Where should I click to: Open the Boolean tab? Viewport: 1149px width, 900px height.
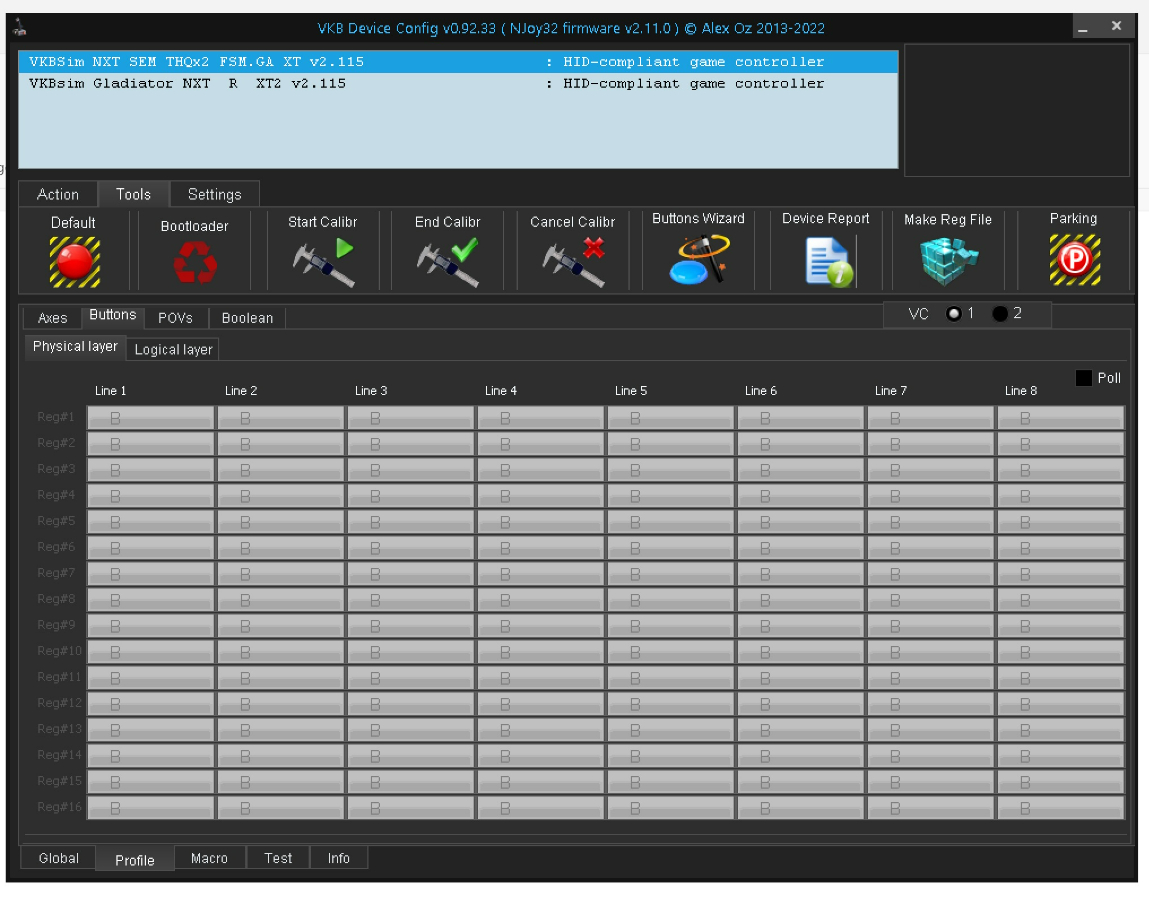pyautogui.click(x=248, y=318)
